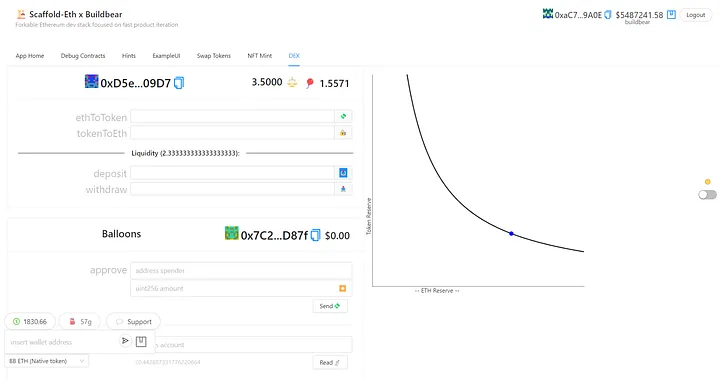This screenshot has height=380, width=720.
Task: Click the Balloons contract title
Action: [x=121, y=234]
